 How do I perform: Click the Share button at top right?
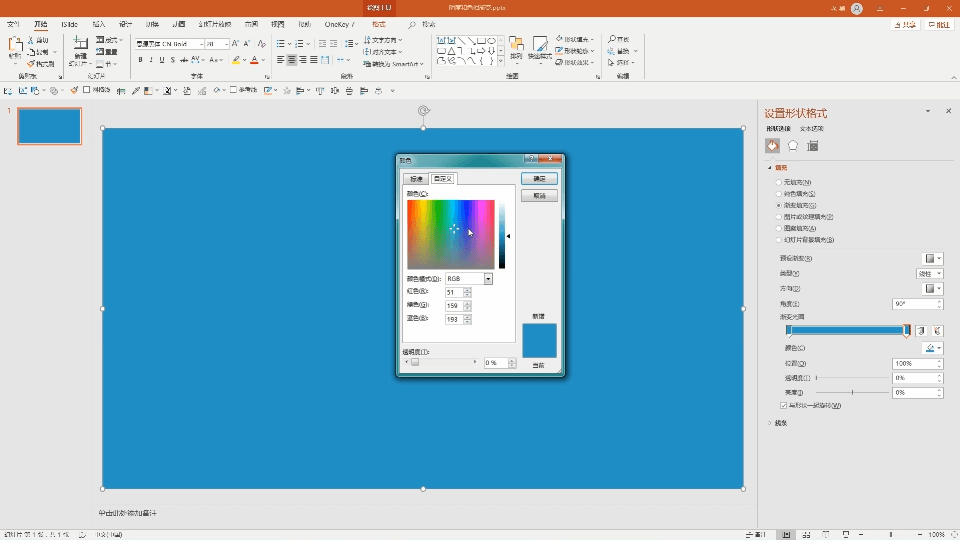[x=905, y=25]
